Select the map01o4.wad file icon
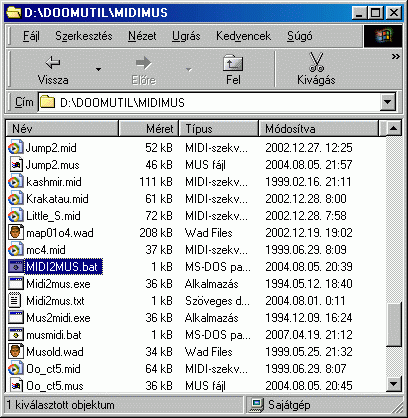This screenshot has height=418, width=408. [x=16, y=232]
